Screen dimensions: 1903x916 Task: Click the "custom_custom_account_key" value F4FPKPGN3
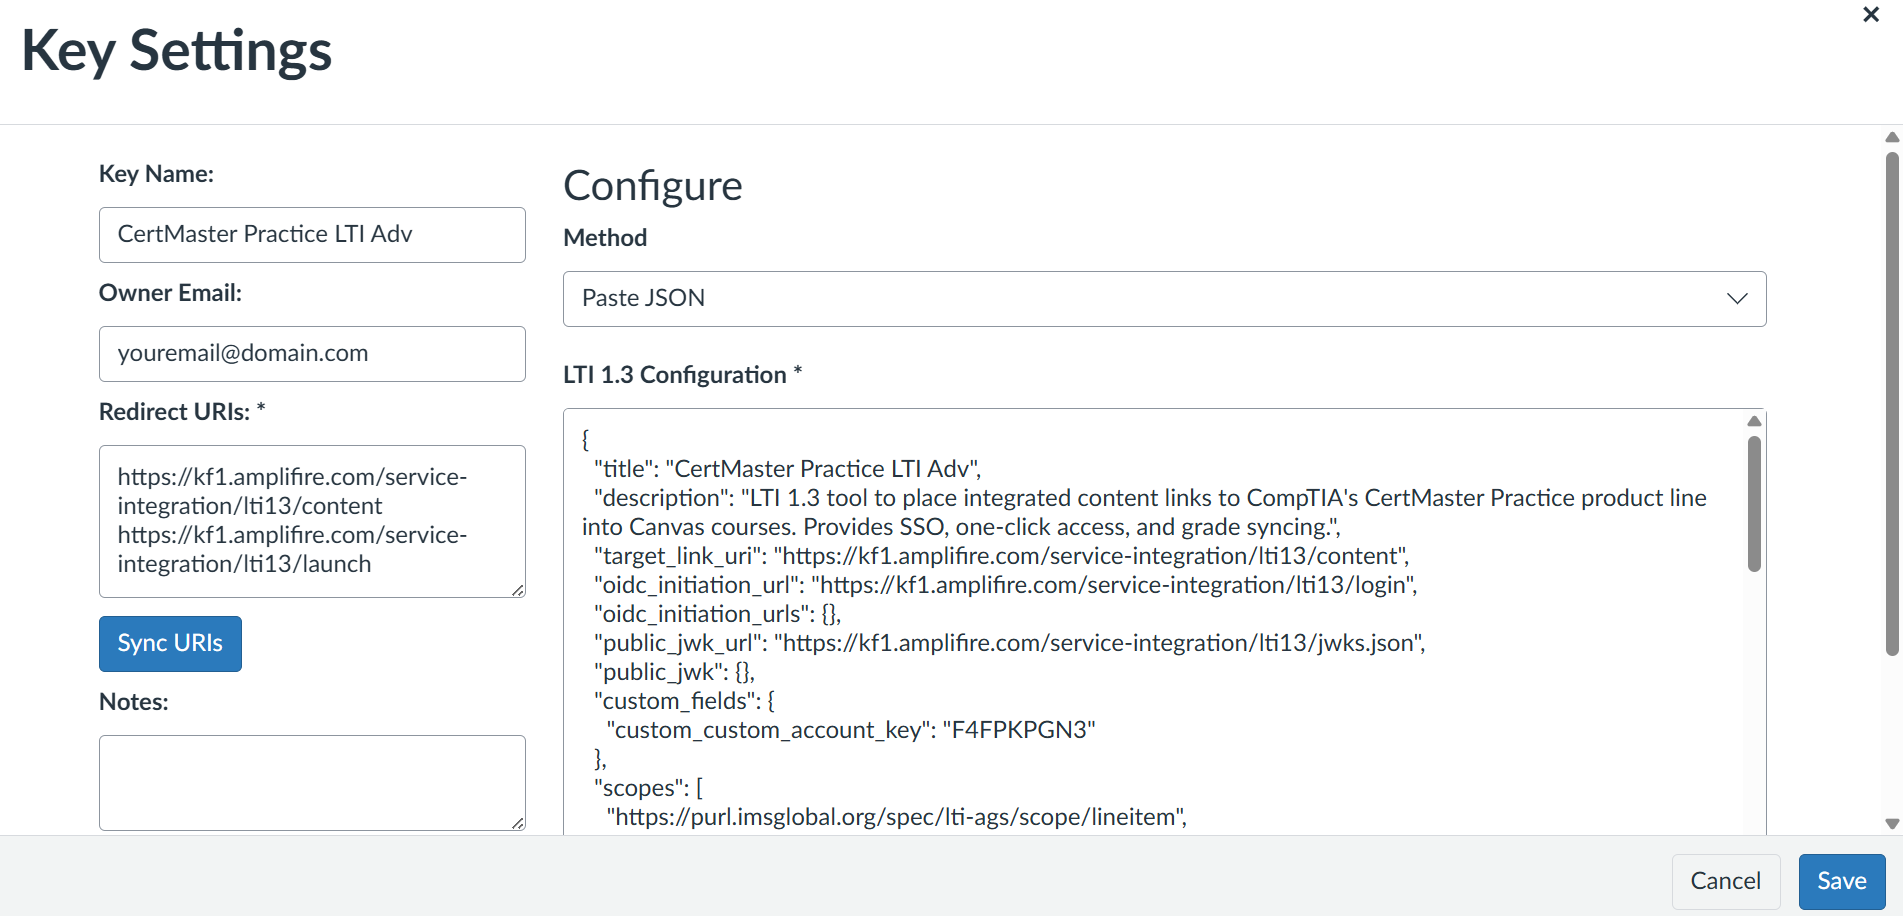click(1019, 730)
